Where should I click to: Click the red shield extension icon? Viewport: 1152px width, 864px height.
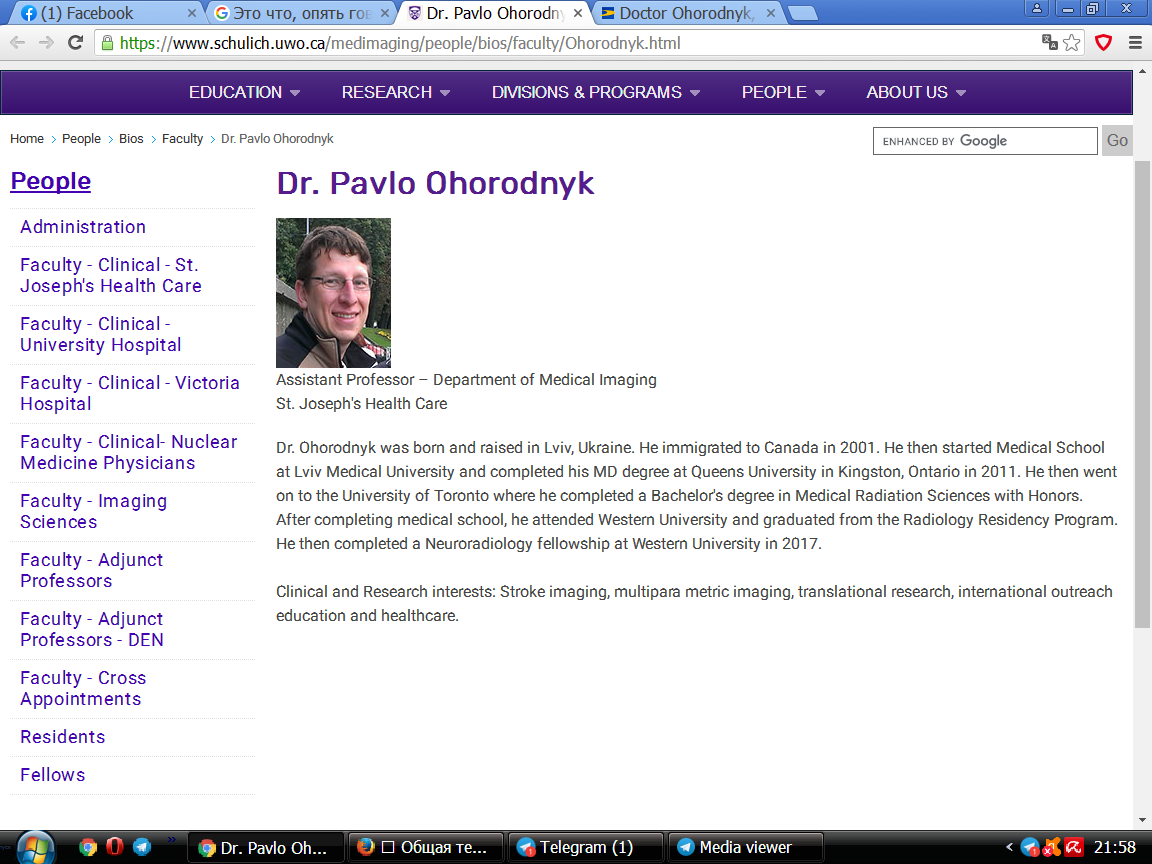pos(1103,43)
